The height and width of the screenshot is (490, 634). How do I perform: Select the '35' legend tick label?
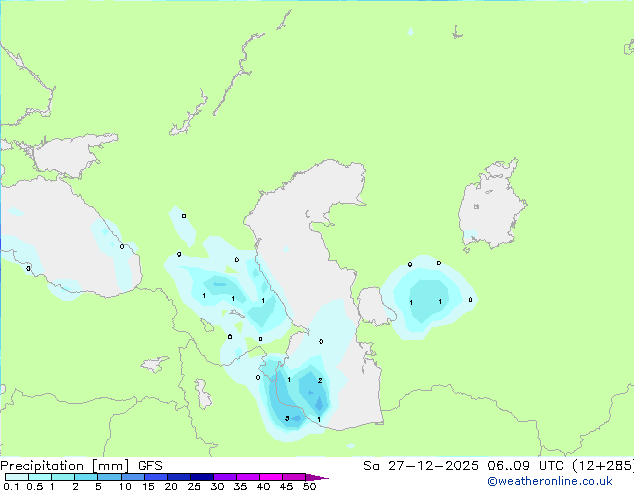click(x=240, y=486)
